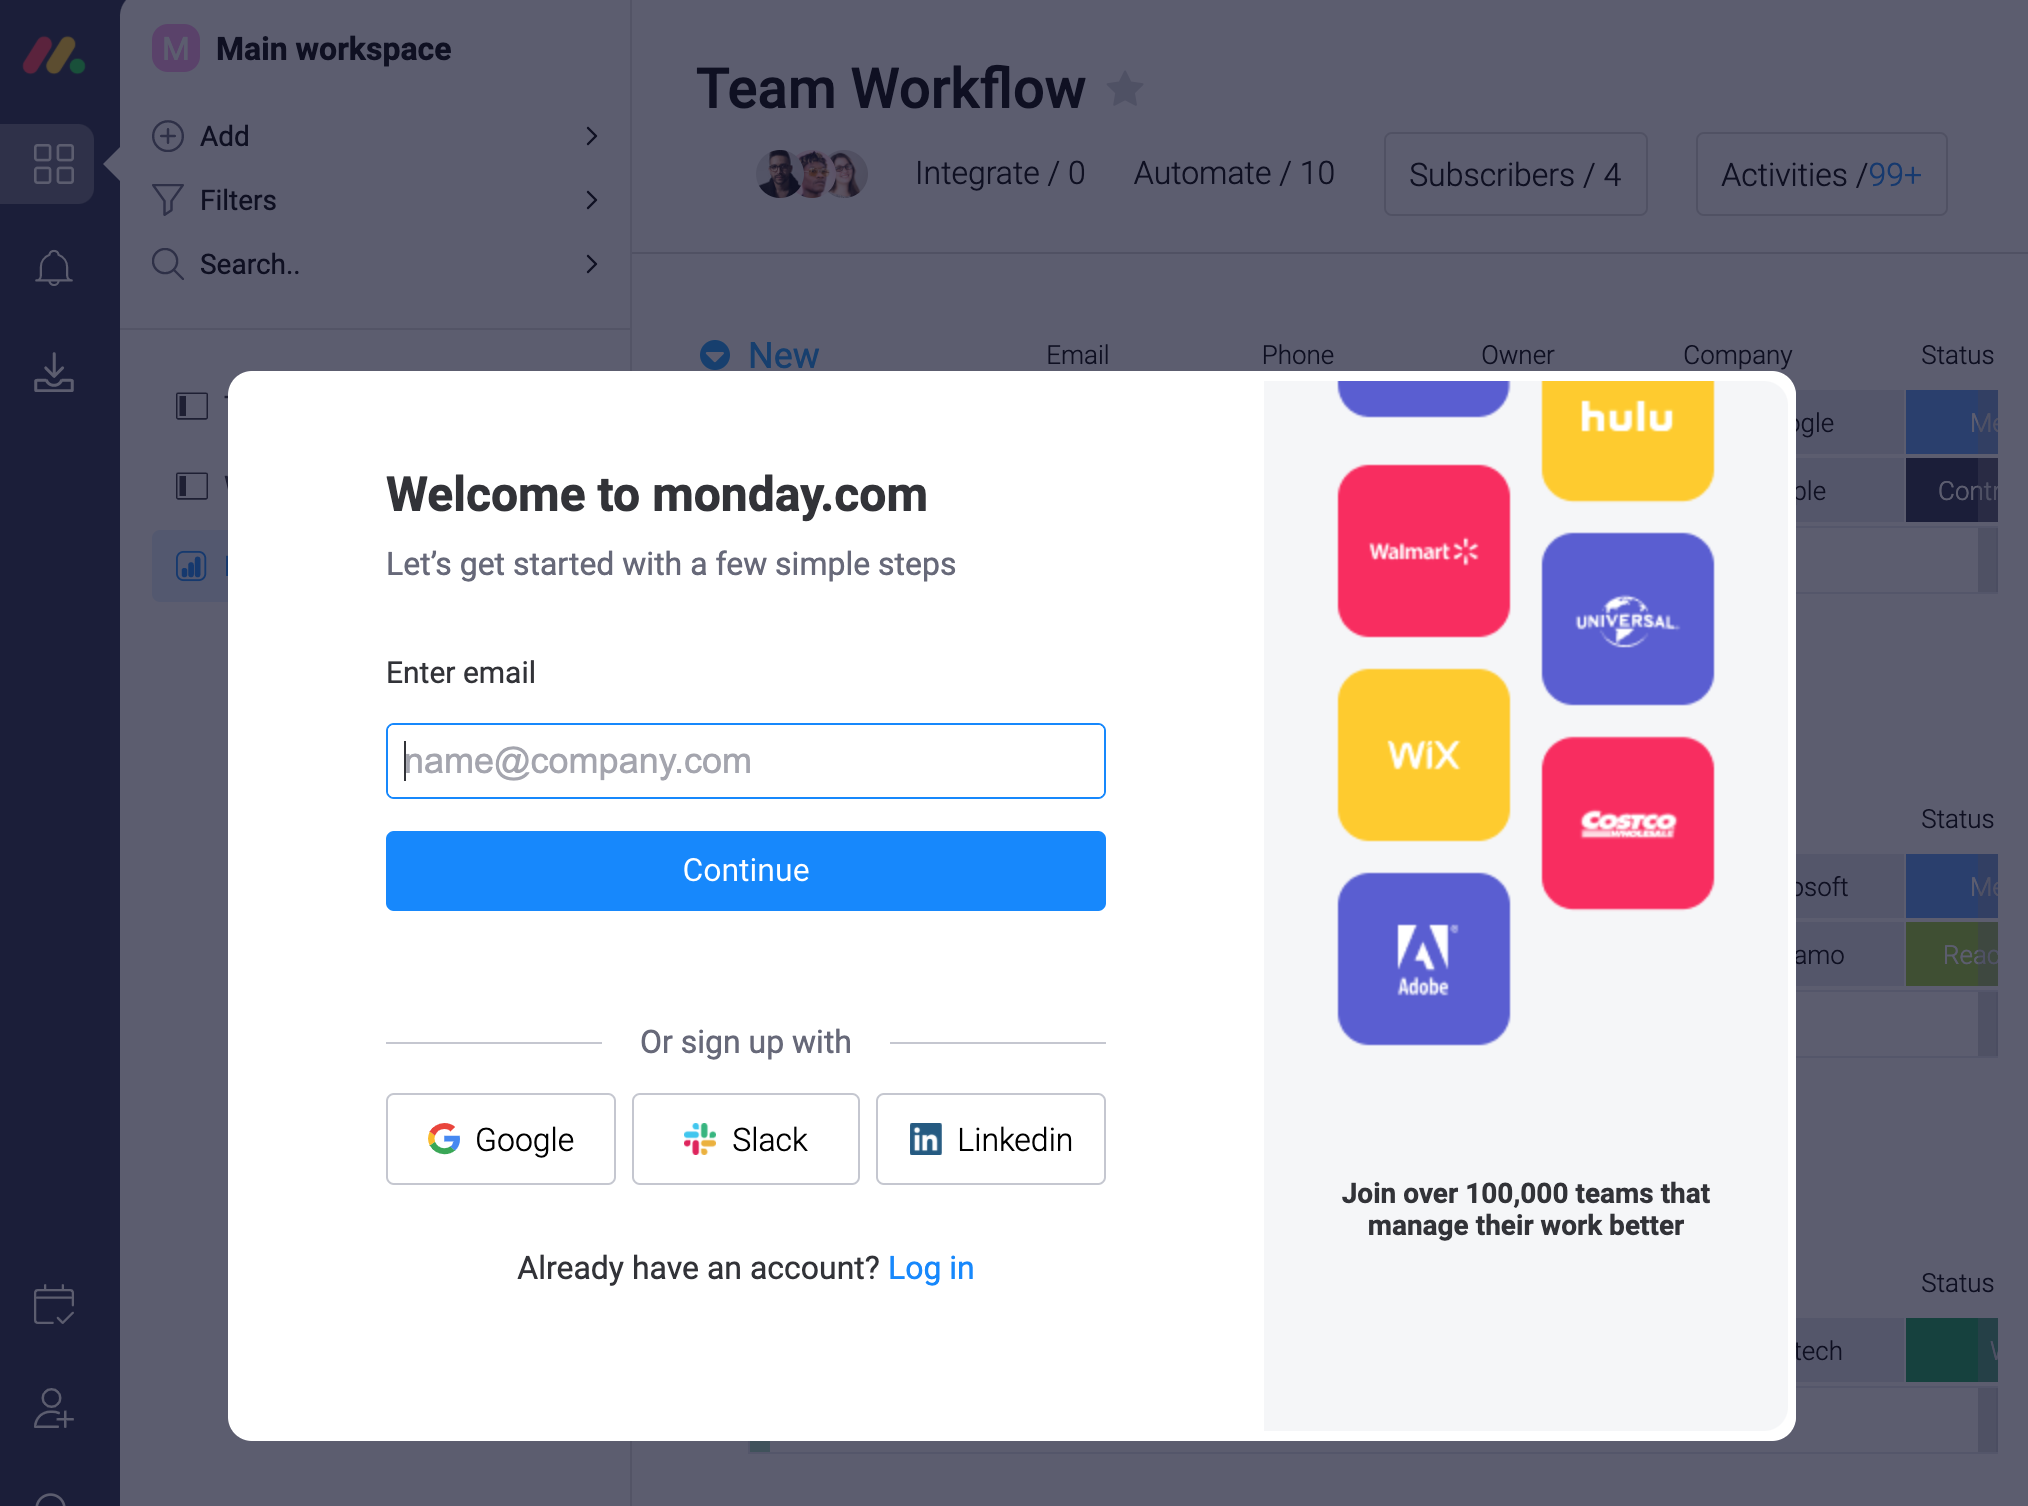This screenshot has width=2028, height=1506.
Task: Click the Search magnifier icon
Action: [x=168, y=264]
